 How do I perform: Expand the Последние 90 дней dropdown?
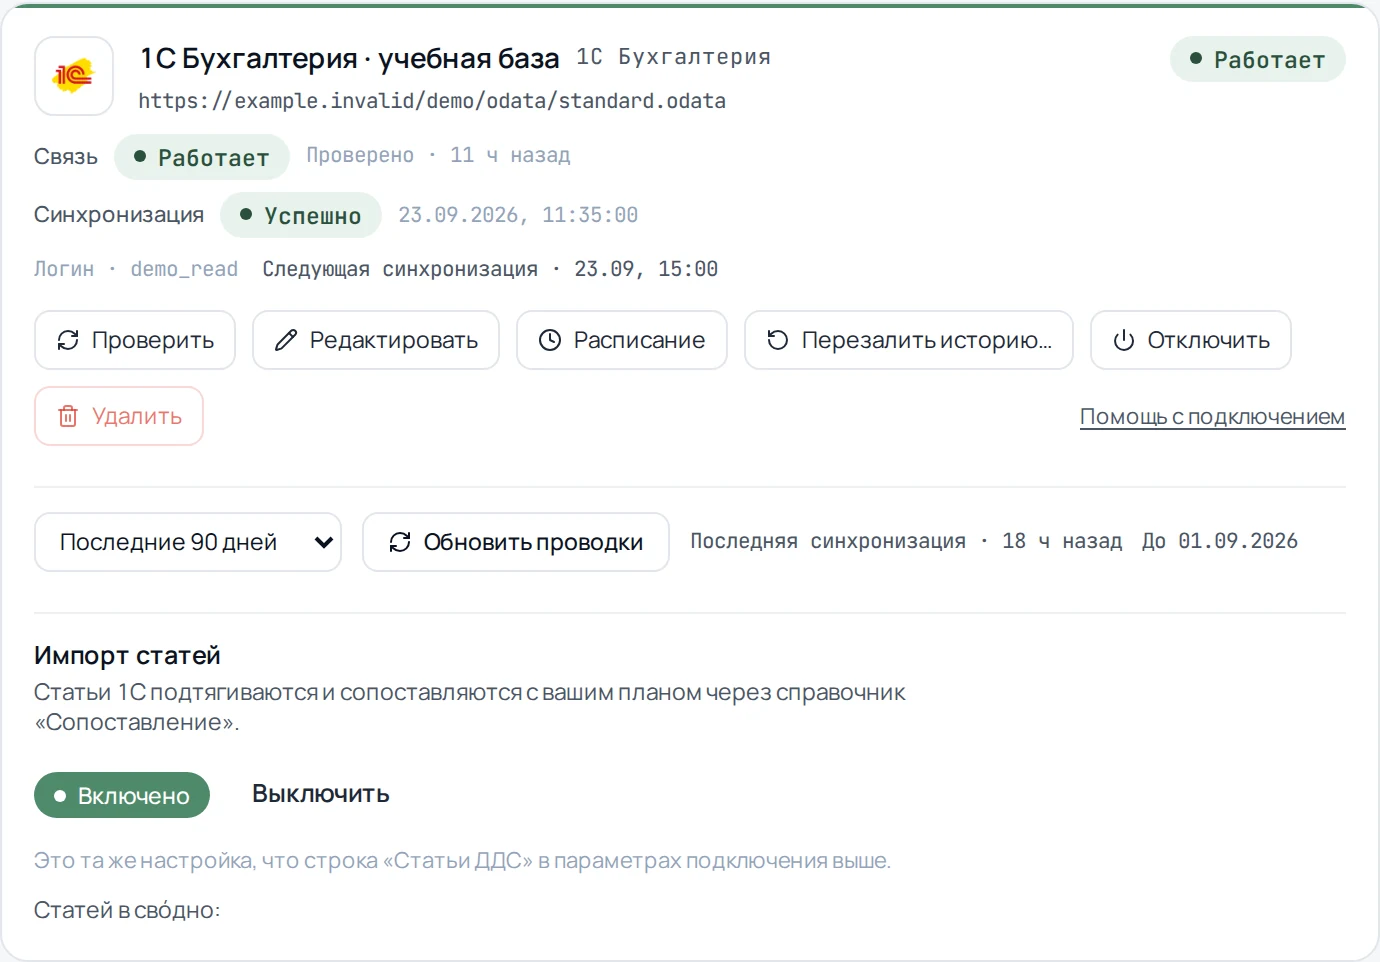[188, 542]
